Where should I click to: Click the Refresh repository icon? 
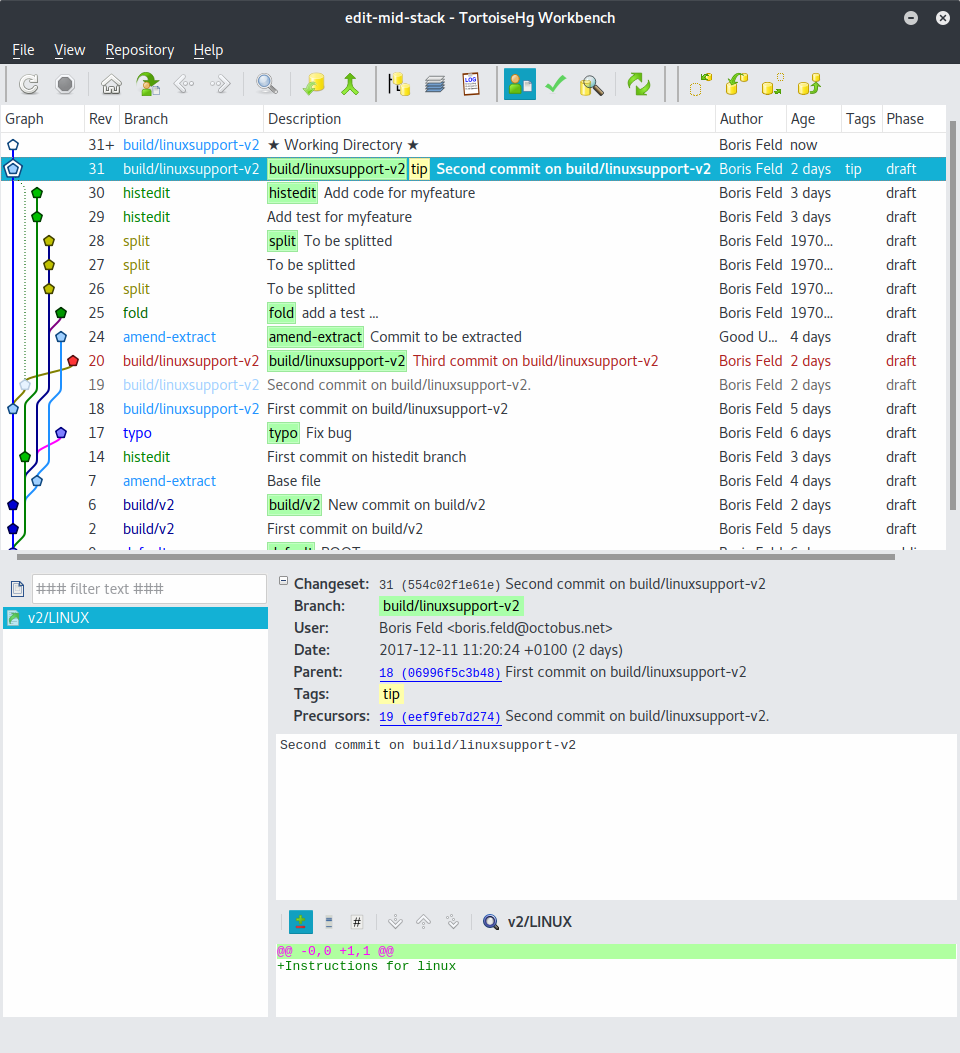[29, 85]
